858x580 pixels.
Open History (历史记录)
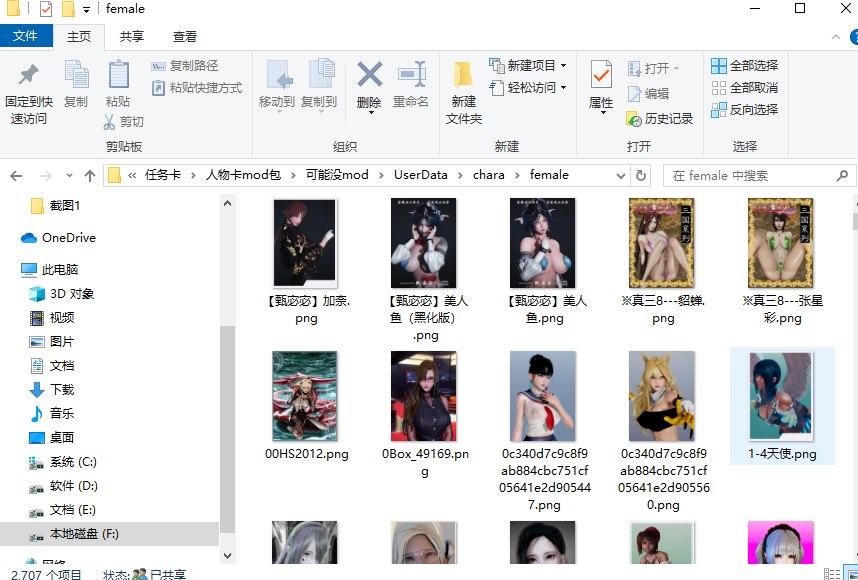point(660,118)
